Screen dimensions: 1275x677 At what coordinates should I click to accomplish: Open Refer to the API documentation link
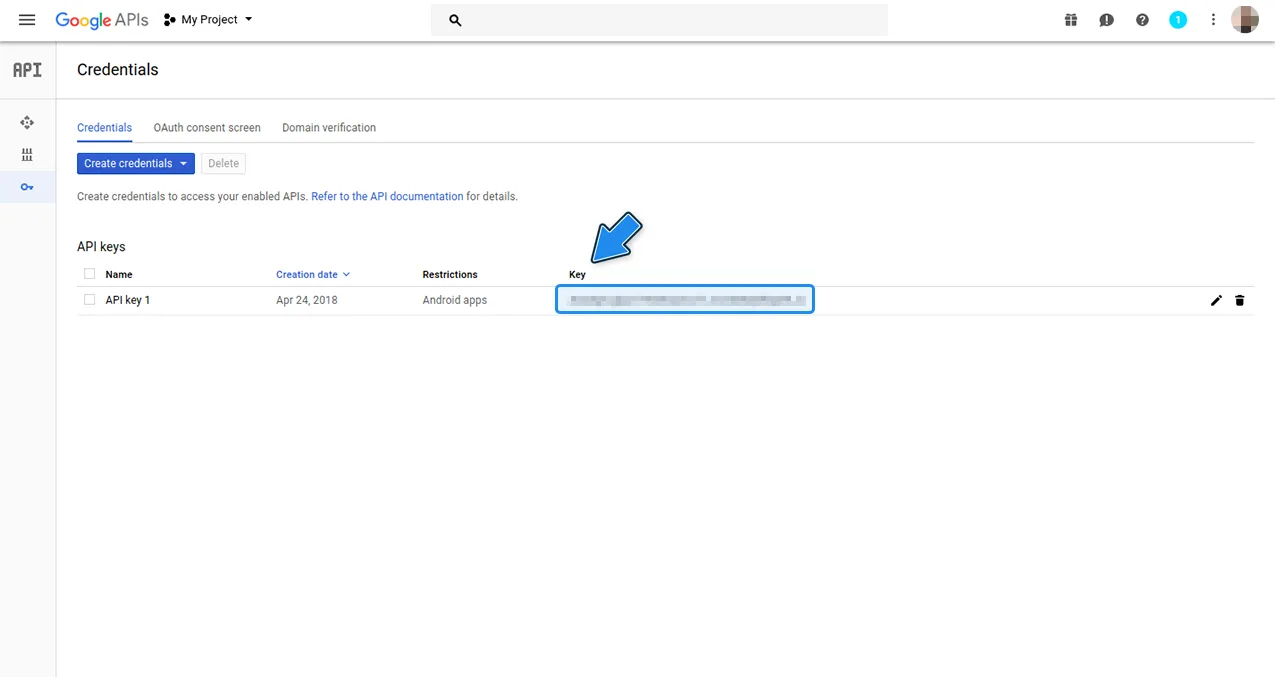pyautogui.click(x=387, y=197)
